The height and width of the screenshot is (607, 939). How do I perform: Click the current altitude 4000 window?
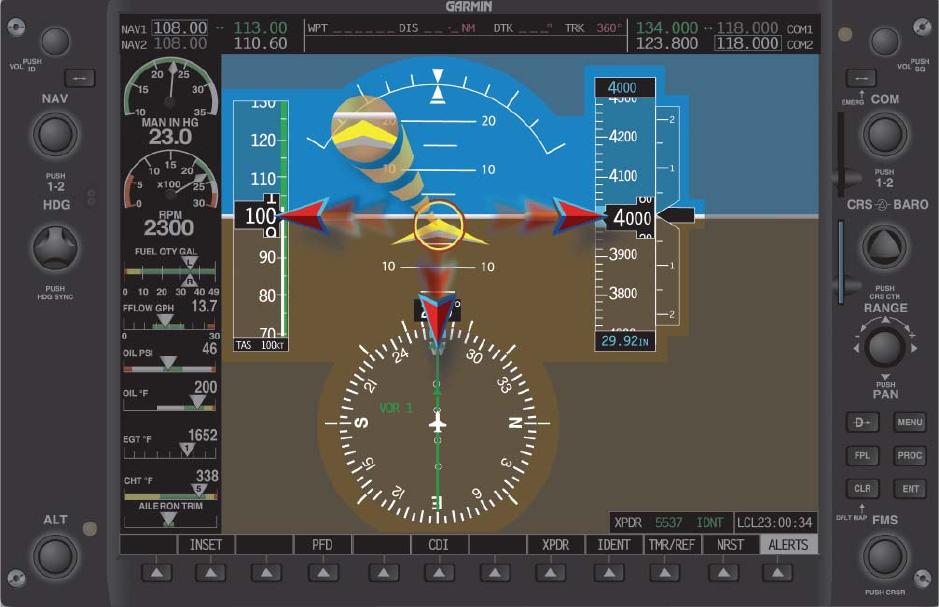[x=631, y=218]
